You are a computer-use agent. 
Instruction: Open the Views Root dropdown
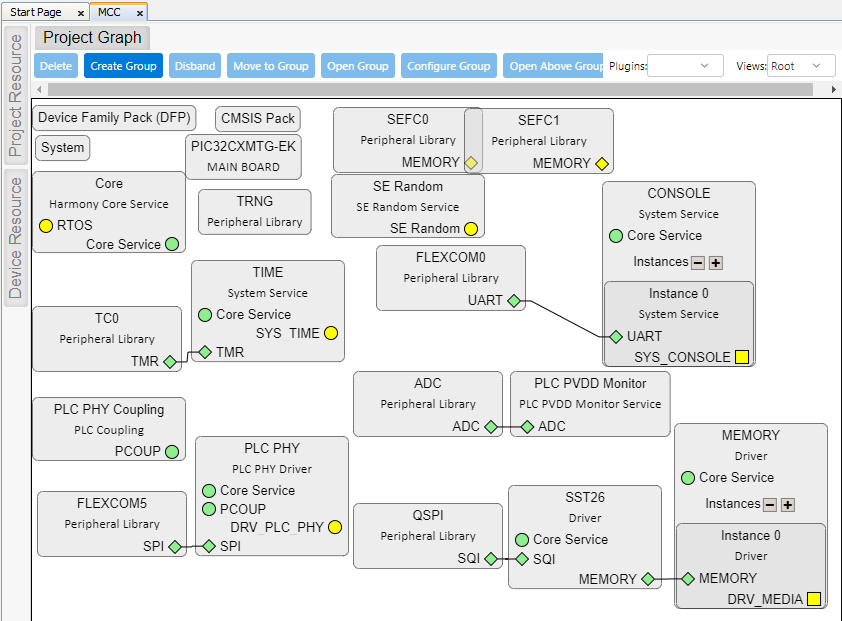pos(801,66)
